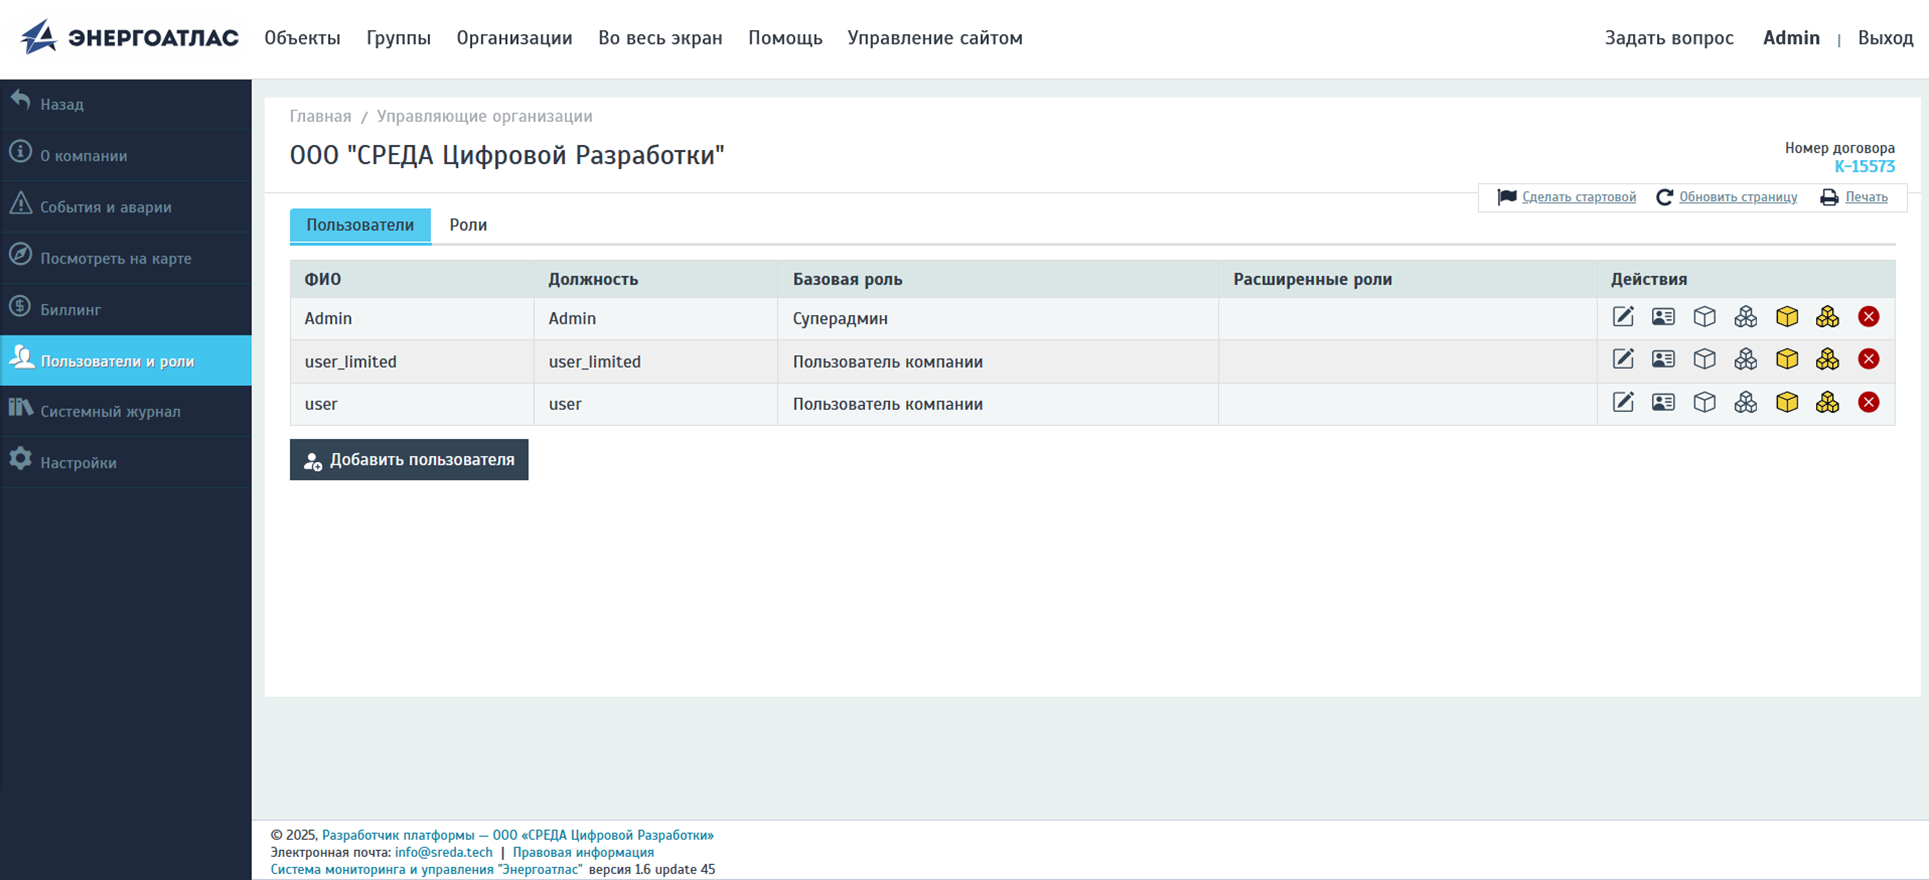Click yellow stacked cubes icon in user row
The image size is (1929, 880).
1827,403
